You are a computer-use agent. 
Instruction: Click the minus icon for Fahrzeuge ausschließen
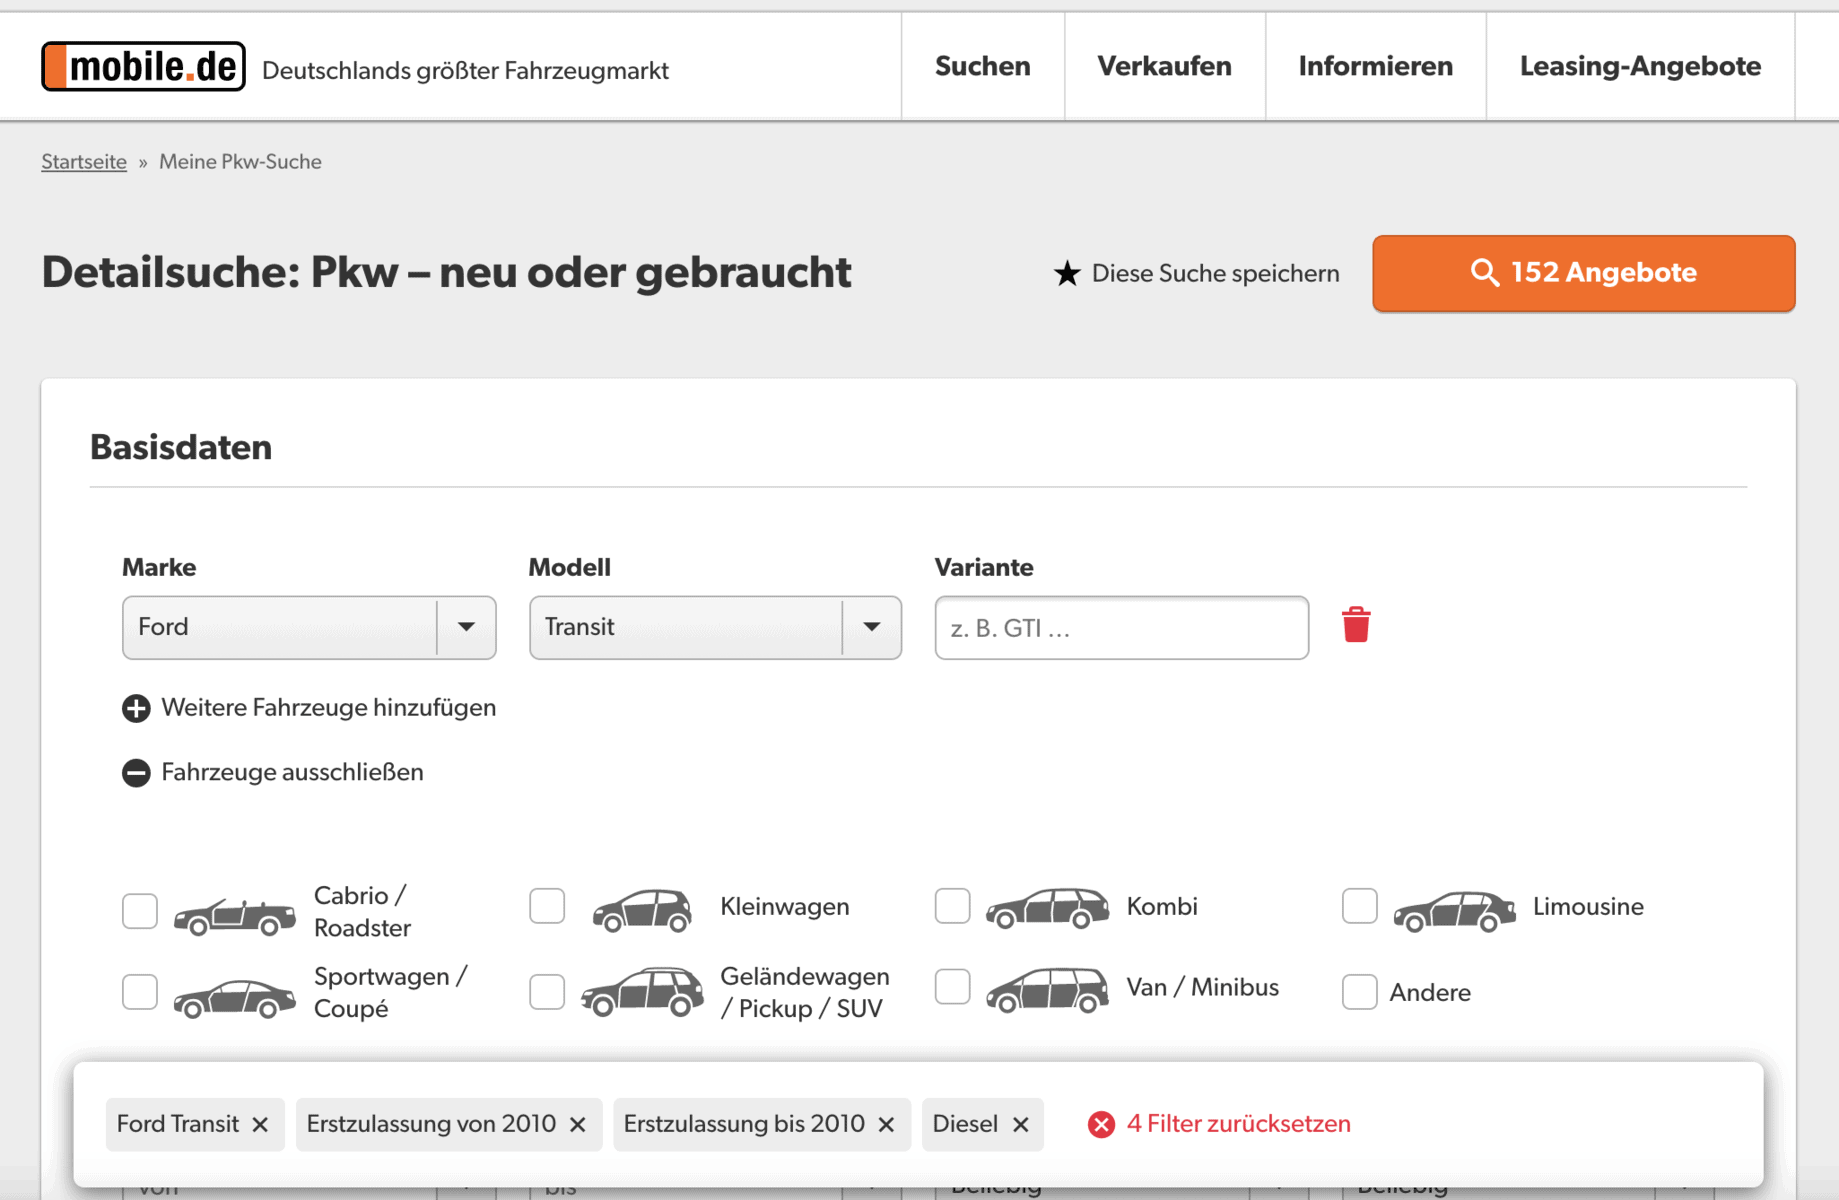(x=136, y=773)
